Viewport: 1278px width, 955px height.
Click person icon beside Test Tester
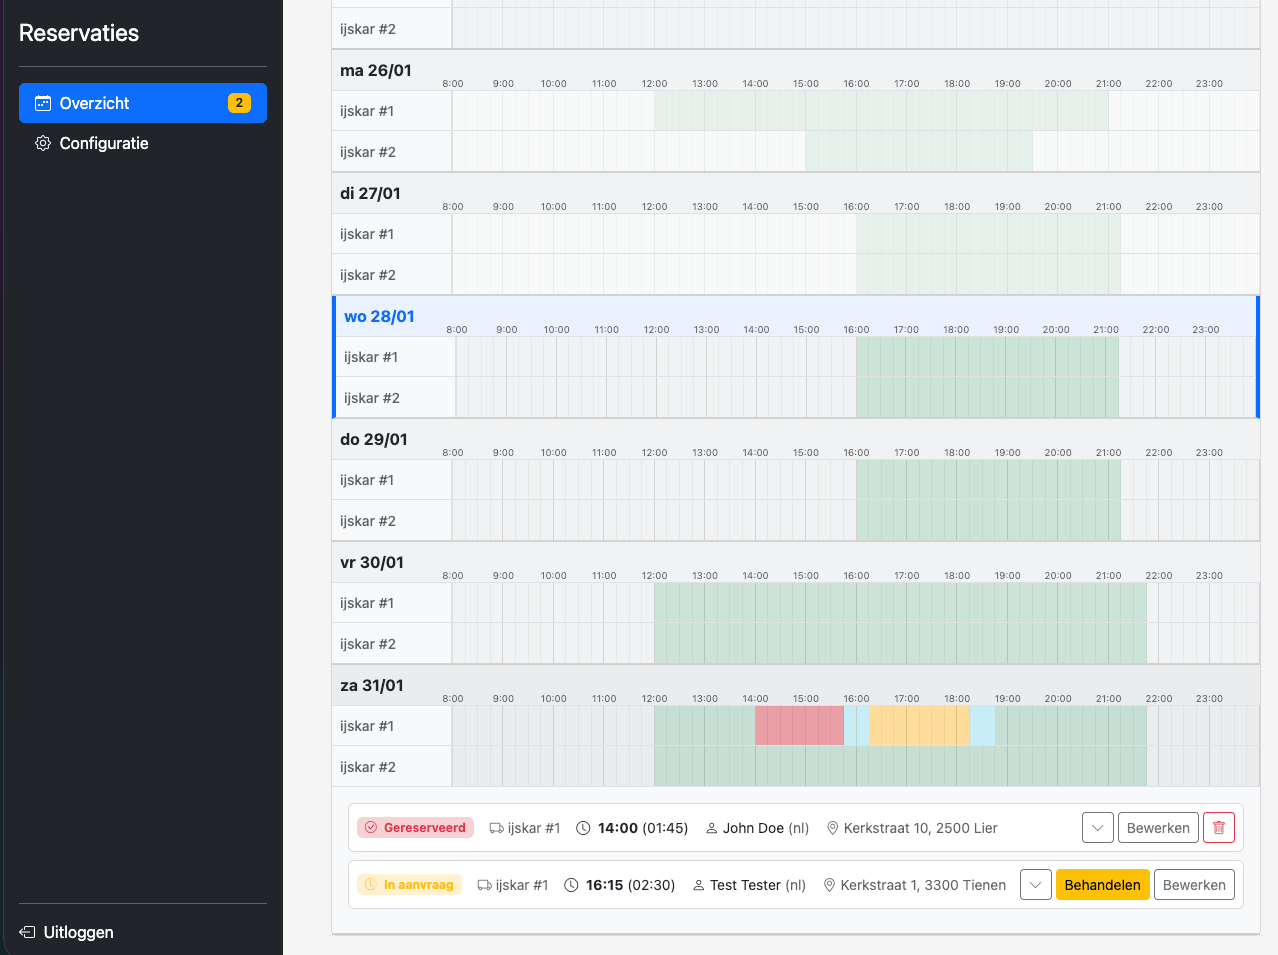click(699, 885)
